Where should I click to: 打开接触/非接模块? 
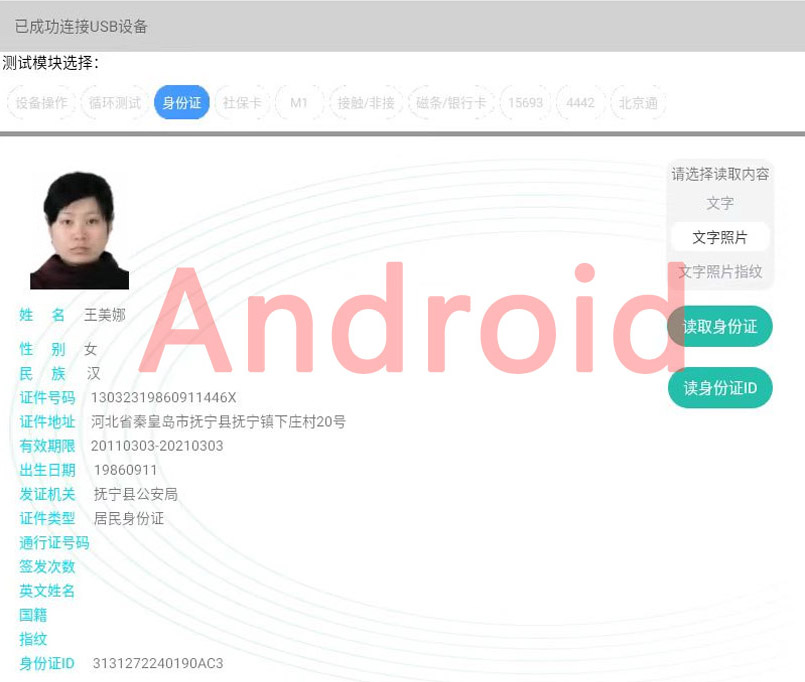point(365,103)
